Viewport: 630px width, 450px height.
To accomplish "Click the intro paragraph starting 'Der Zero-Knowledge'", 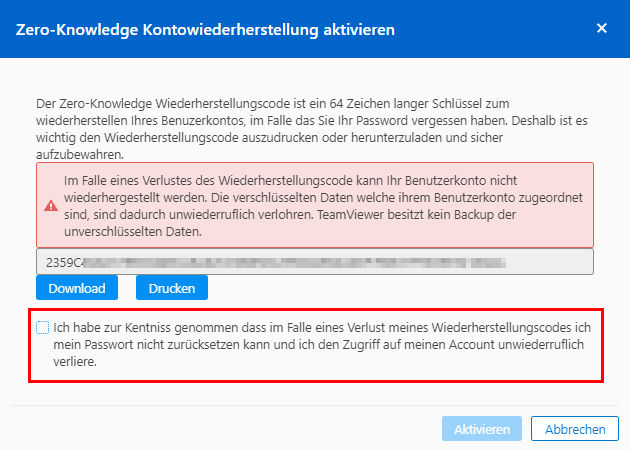I will 312,129.
